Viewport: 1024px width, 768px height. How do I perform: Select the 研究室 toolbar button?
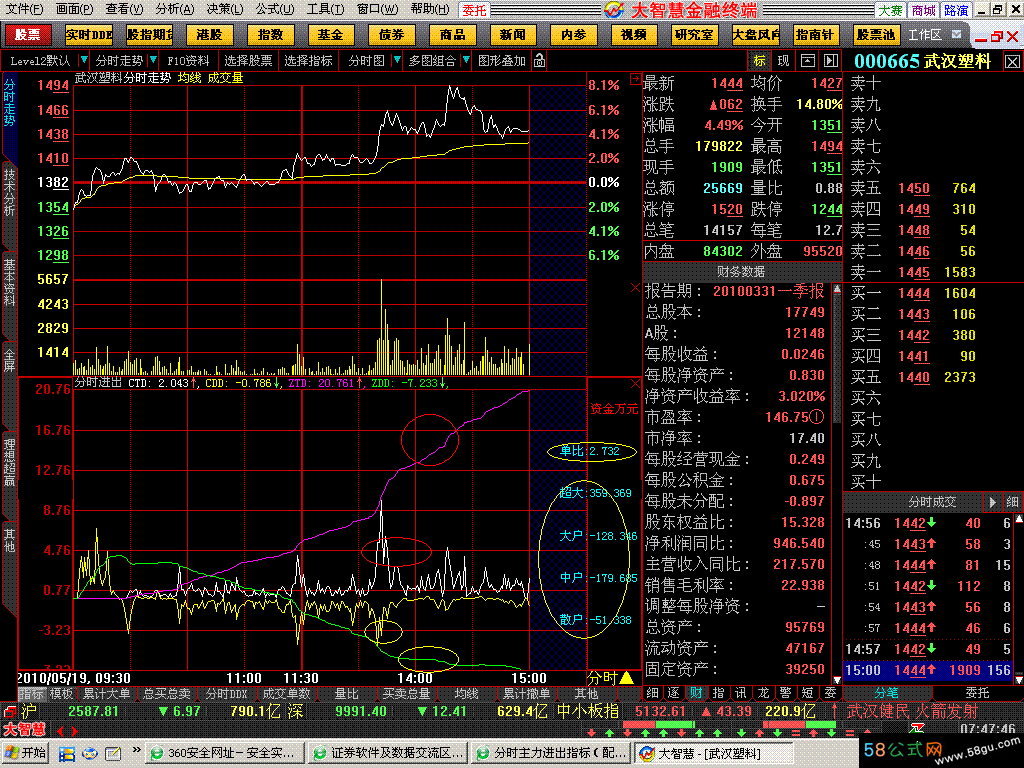[x=694, y=35]
